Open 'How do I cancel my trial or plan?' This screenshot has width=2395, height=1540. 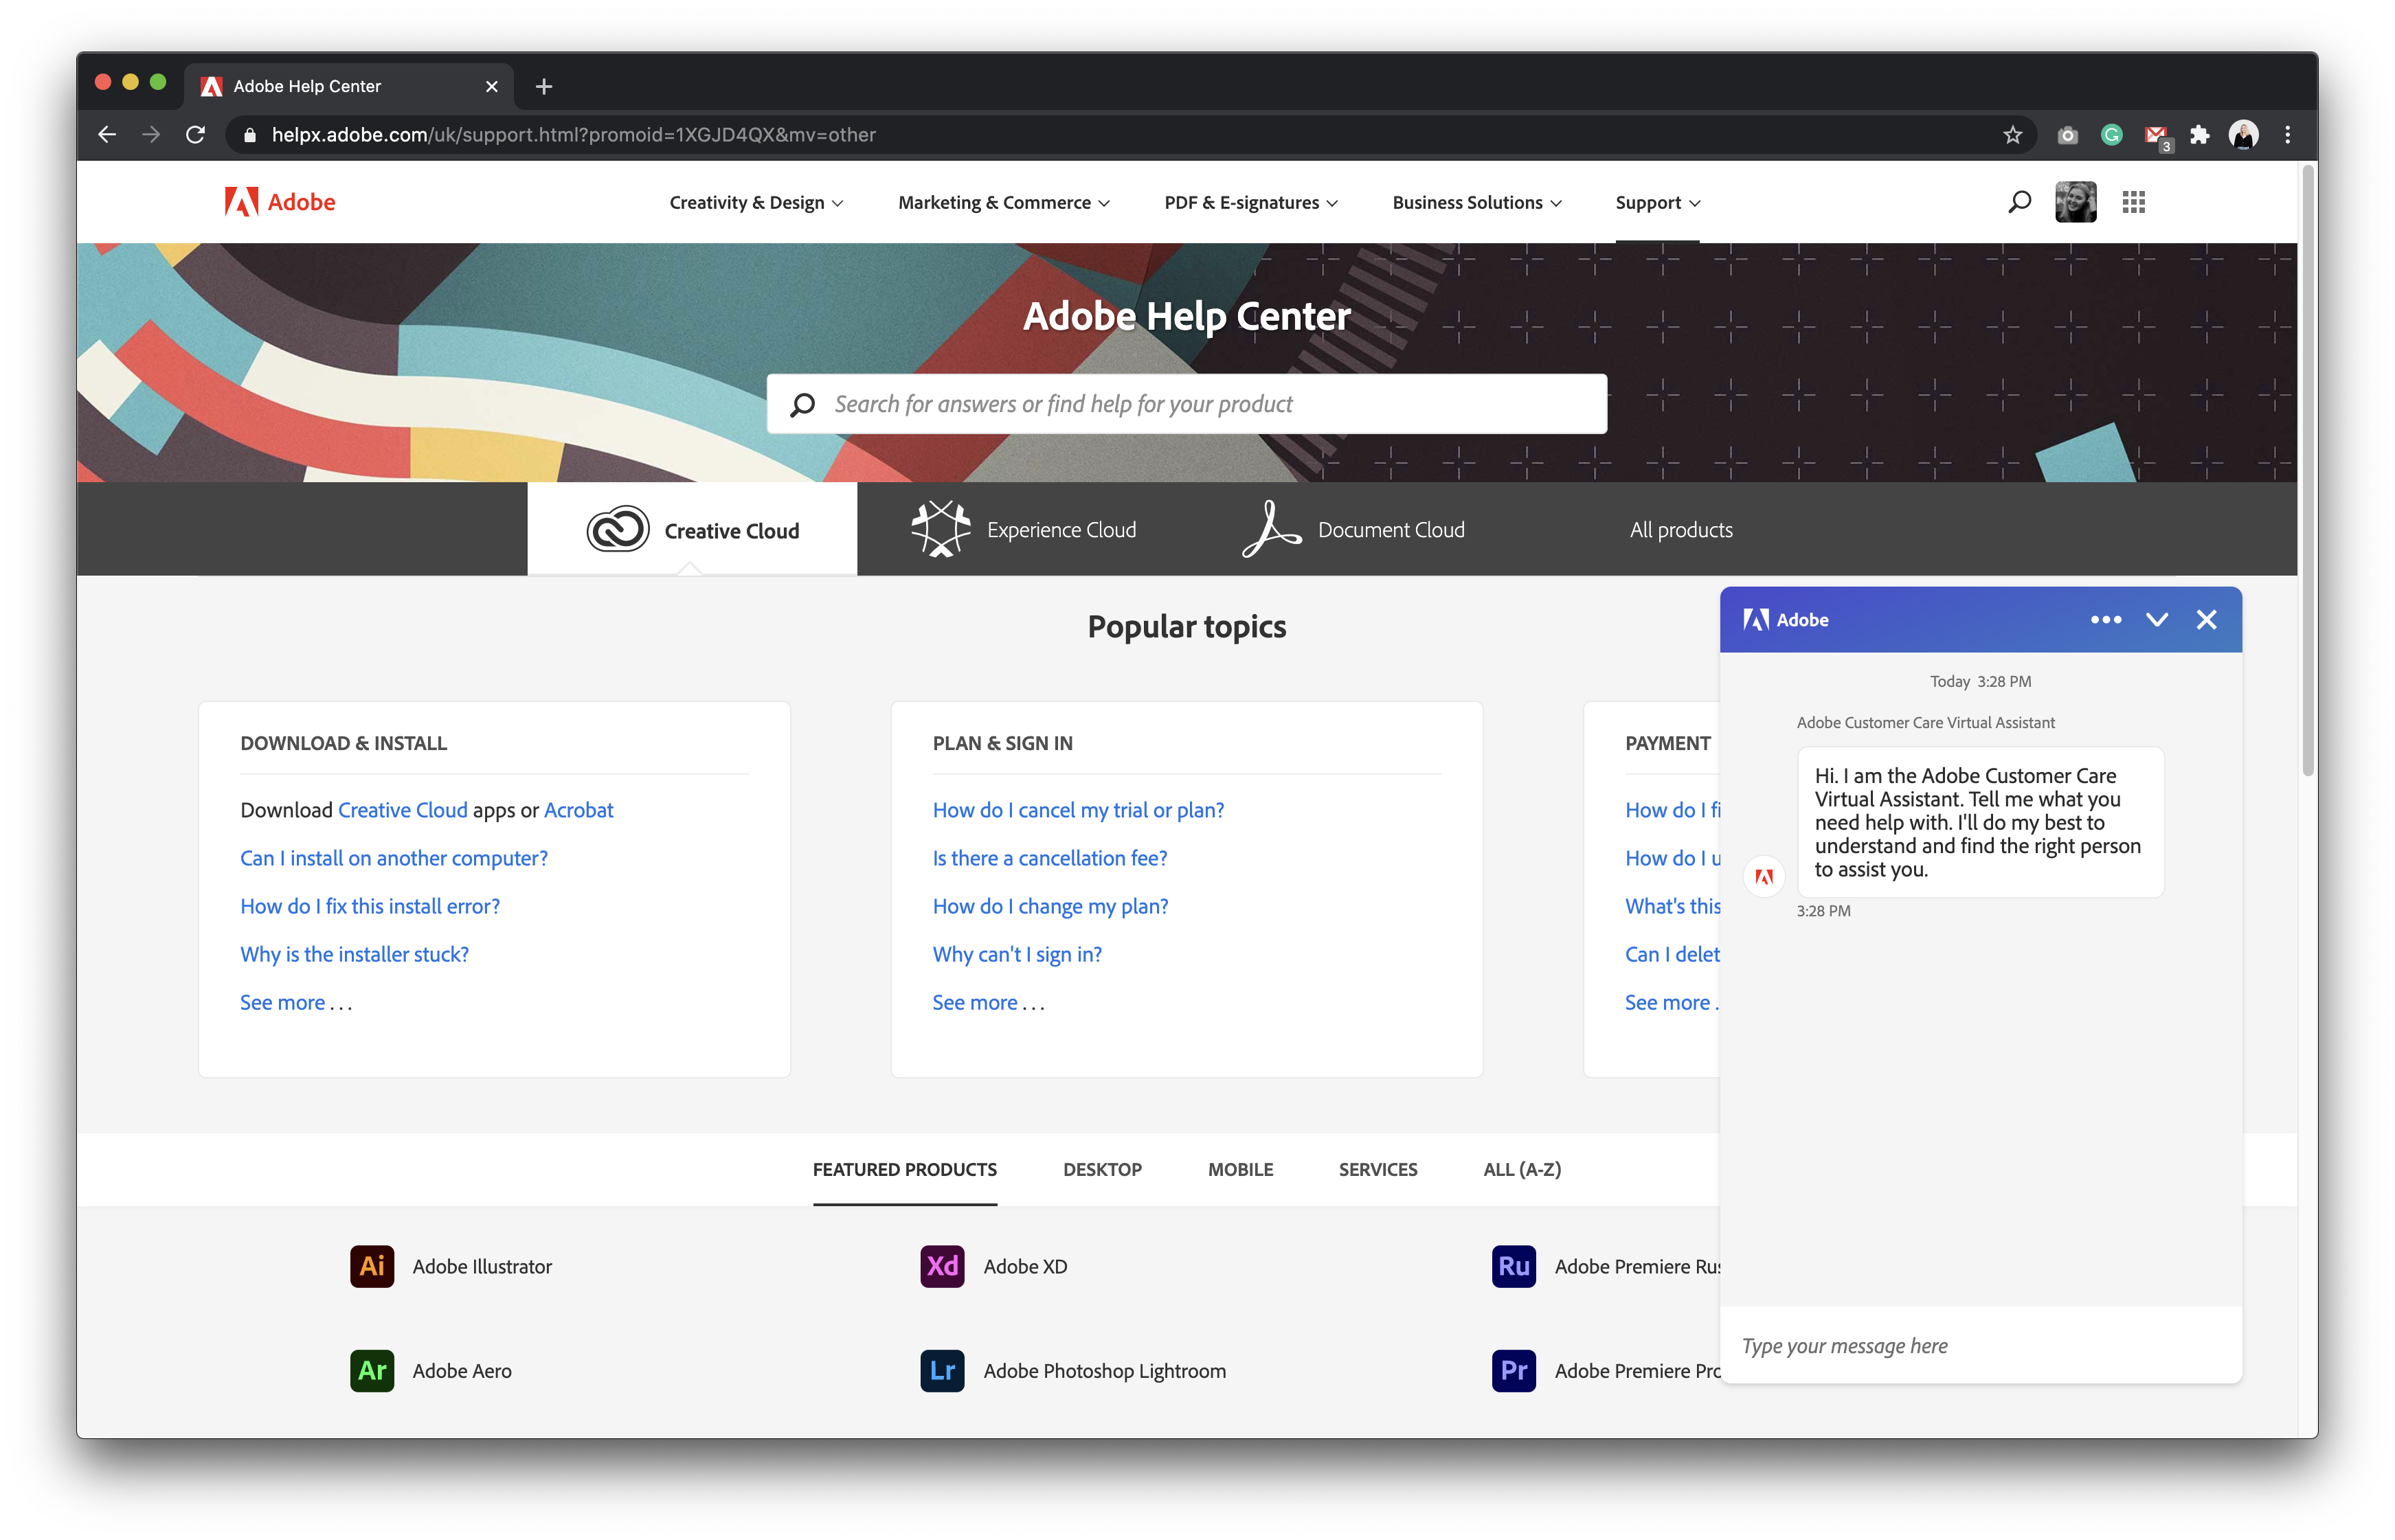point(1078,810)
